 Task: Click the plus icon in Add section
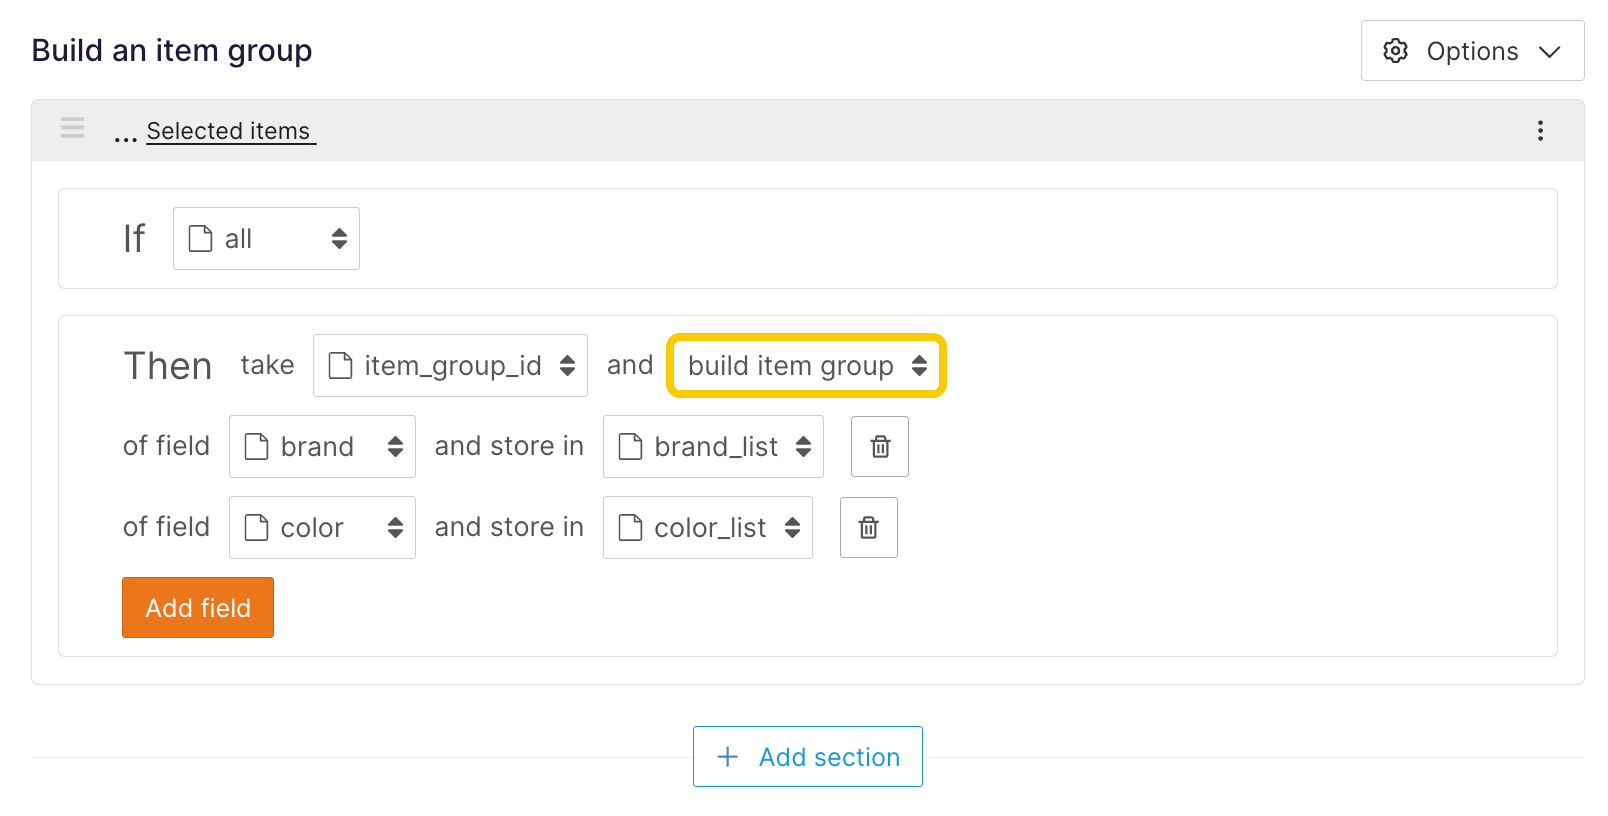[x=728, y=757]
